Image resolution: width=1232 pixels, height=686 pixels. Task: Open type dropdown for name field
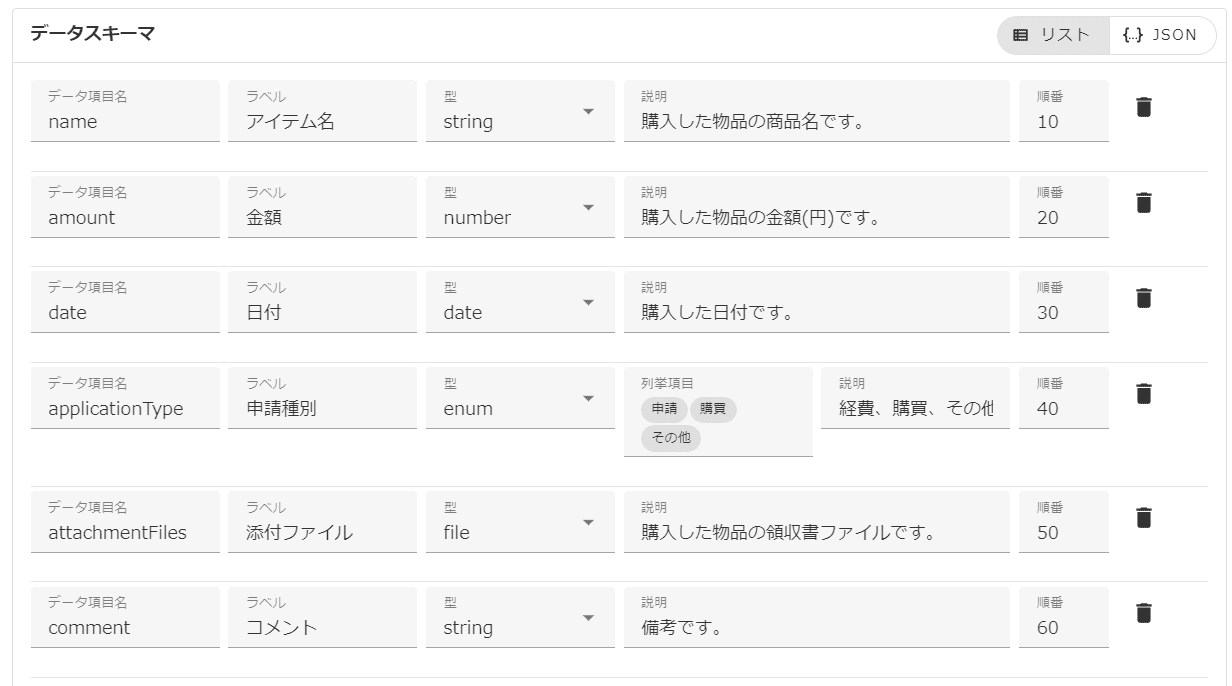(588, 111)
